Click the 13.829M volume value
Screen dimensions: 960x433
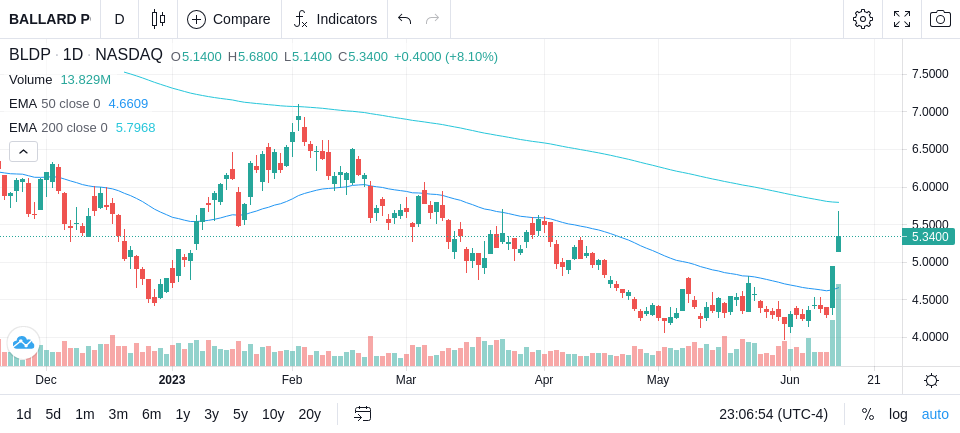tap(86, 80)
